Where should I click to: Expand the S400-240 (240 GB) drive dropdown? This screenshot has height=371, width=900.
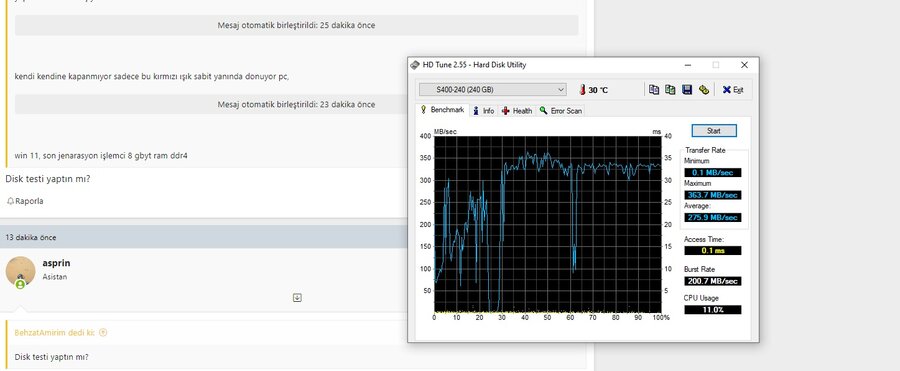click(x=492, y=90)
